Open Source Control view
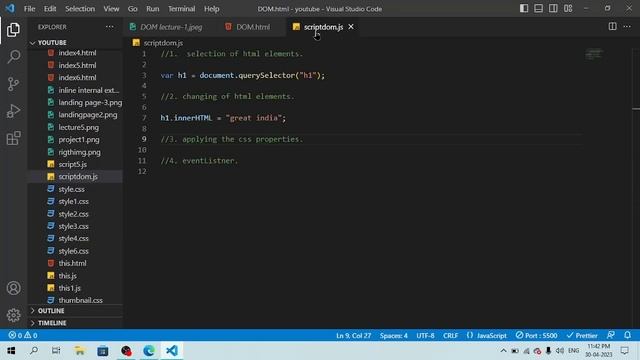640x360 pixels. (x=13, y=84)
